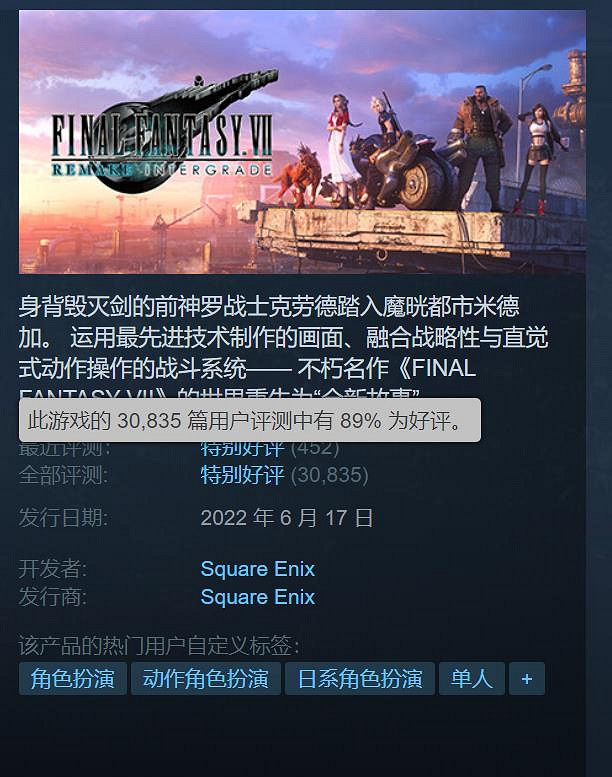The height and width of the screenshot is (777, 612).
Task: Click the recent reviews 特别好评 link
Action: coord(242,448)
